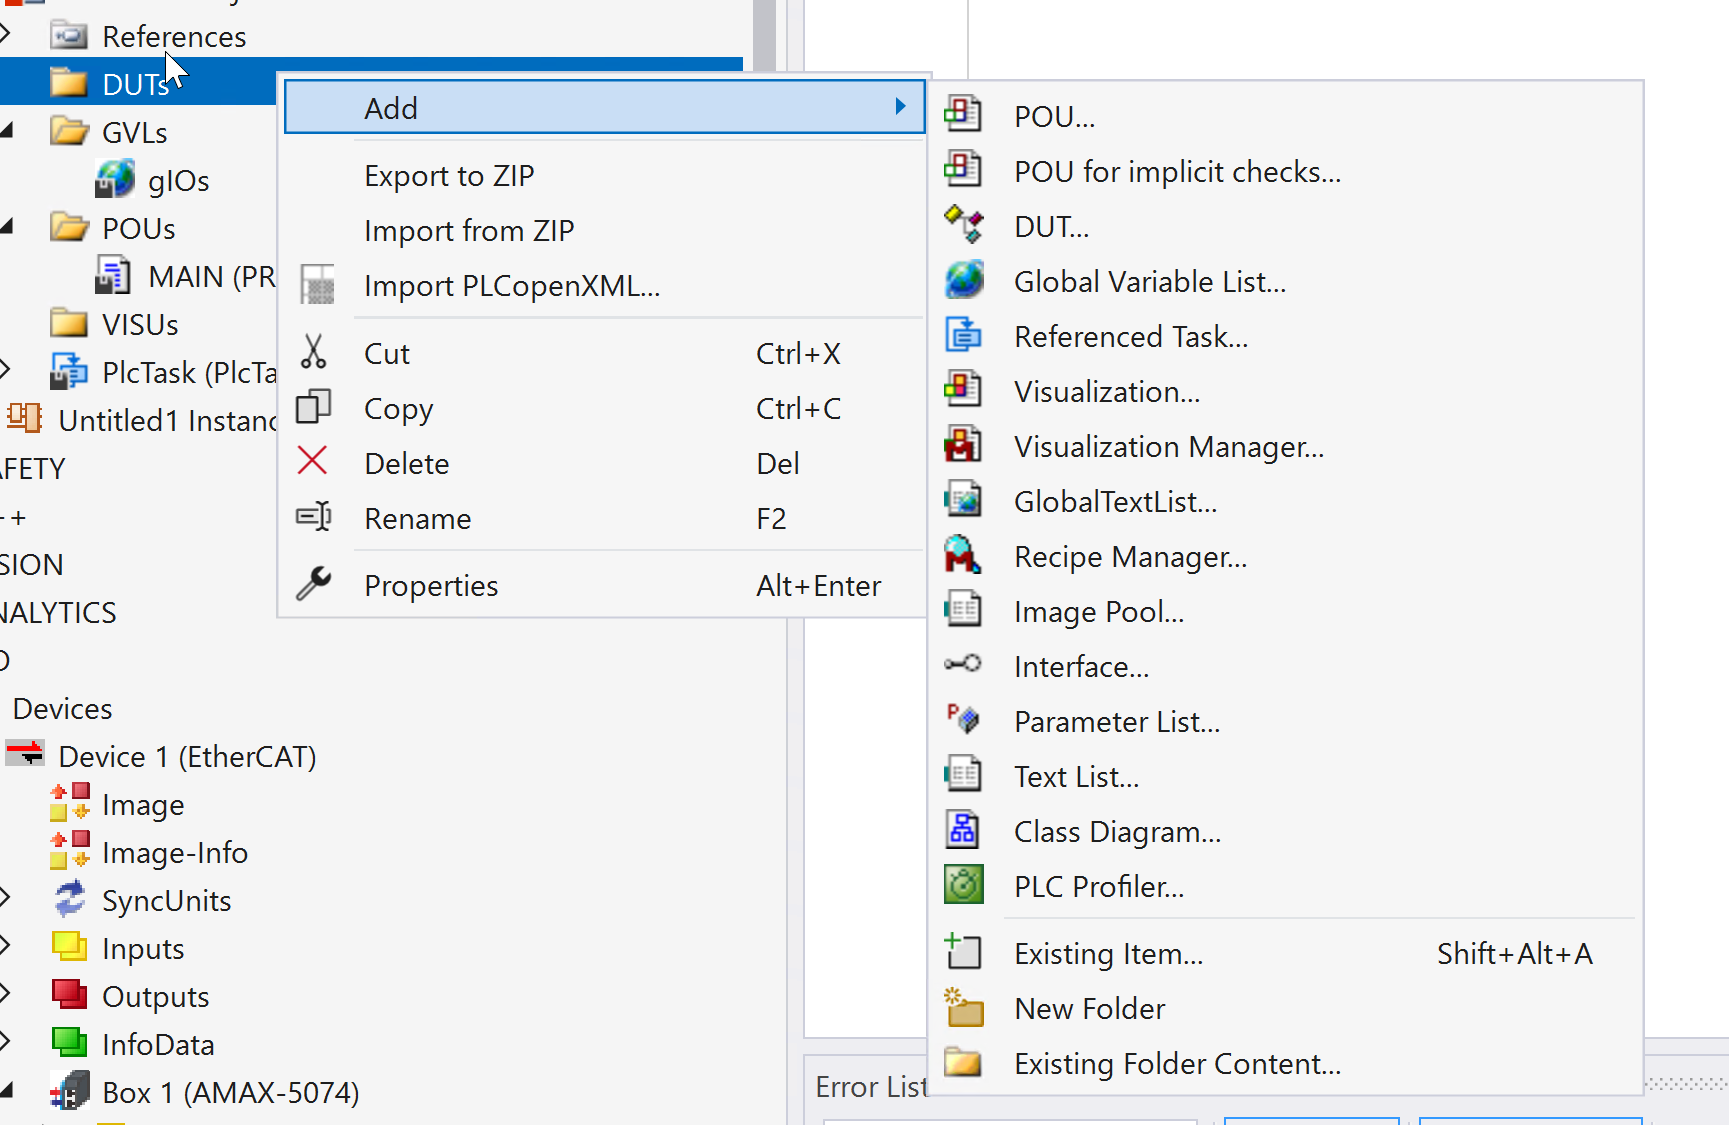1729x1125 pixels.
Task: Click the Interface connector icon
Action: tap(963, 665)
